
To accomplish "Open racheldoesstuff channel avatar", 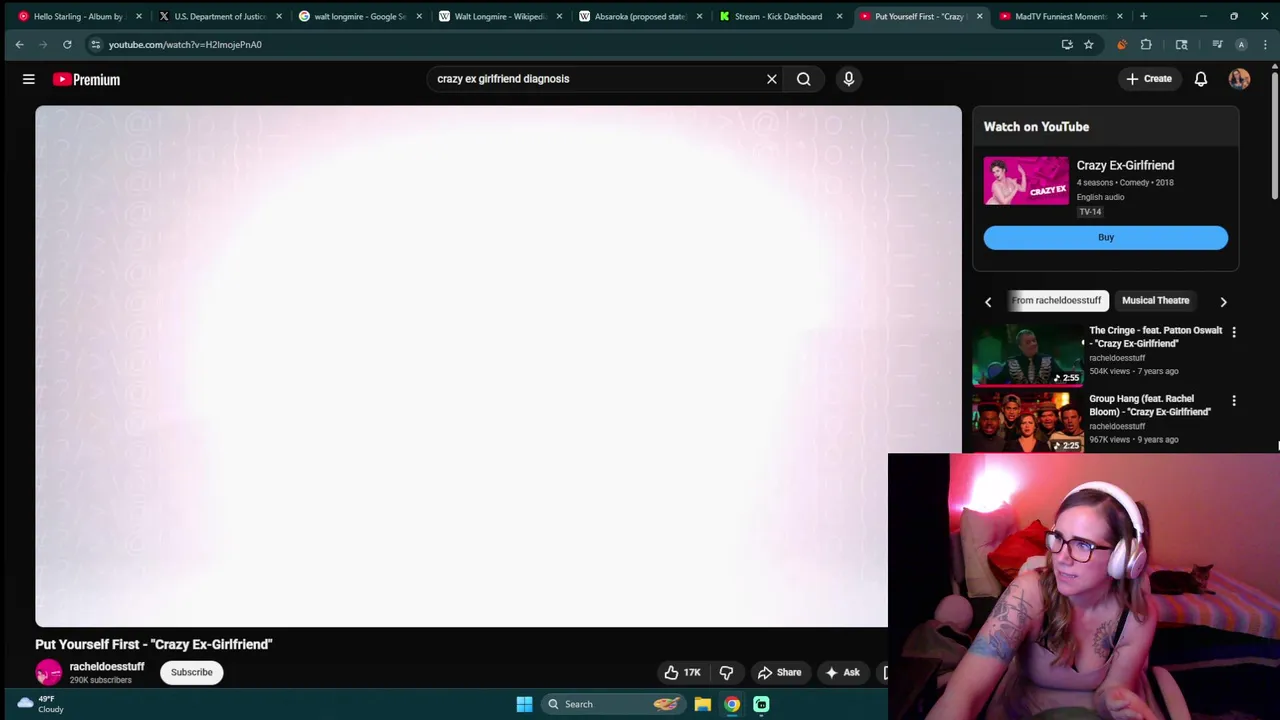I will pyautogui.click(x=48, y=673).
